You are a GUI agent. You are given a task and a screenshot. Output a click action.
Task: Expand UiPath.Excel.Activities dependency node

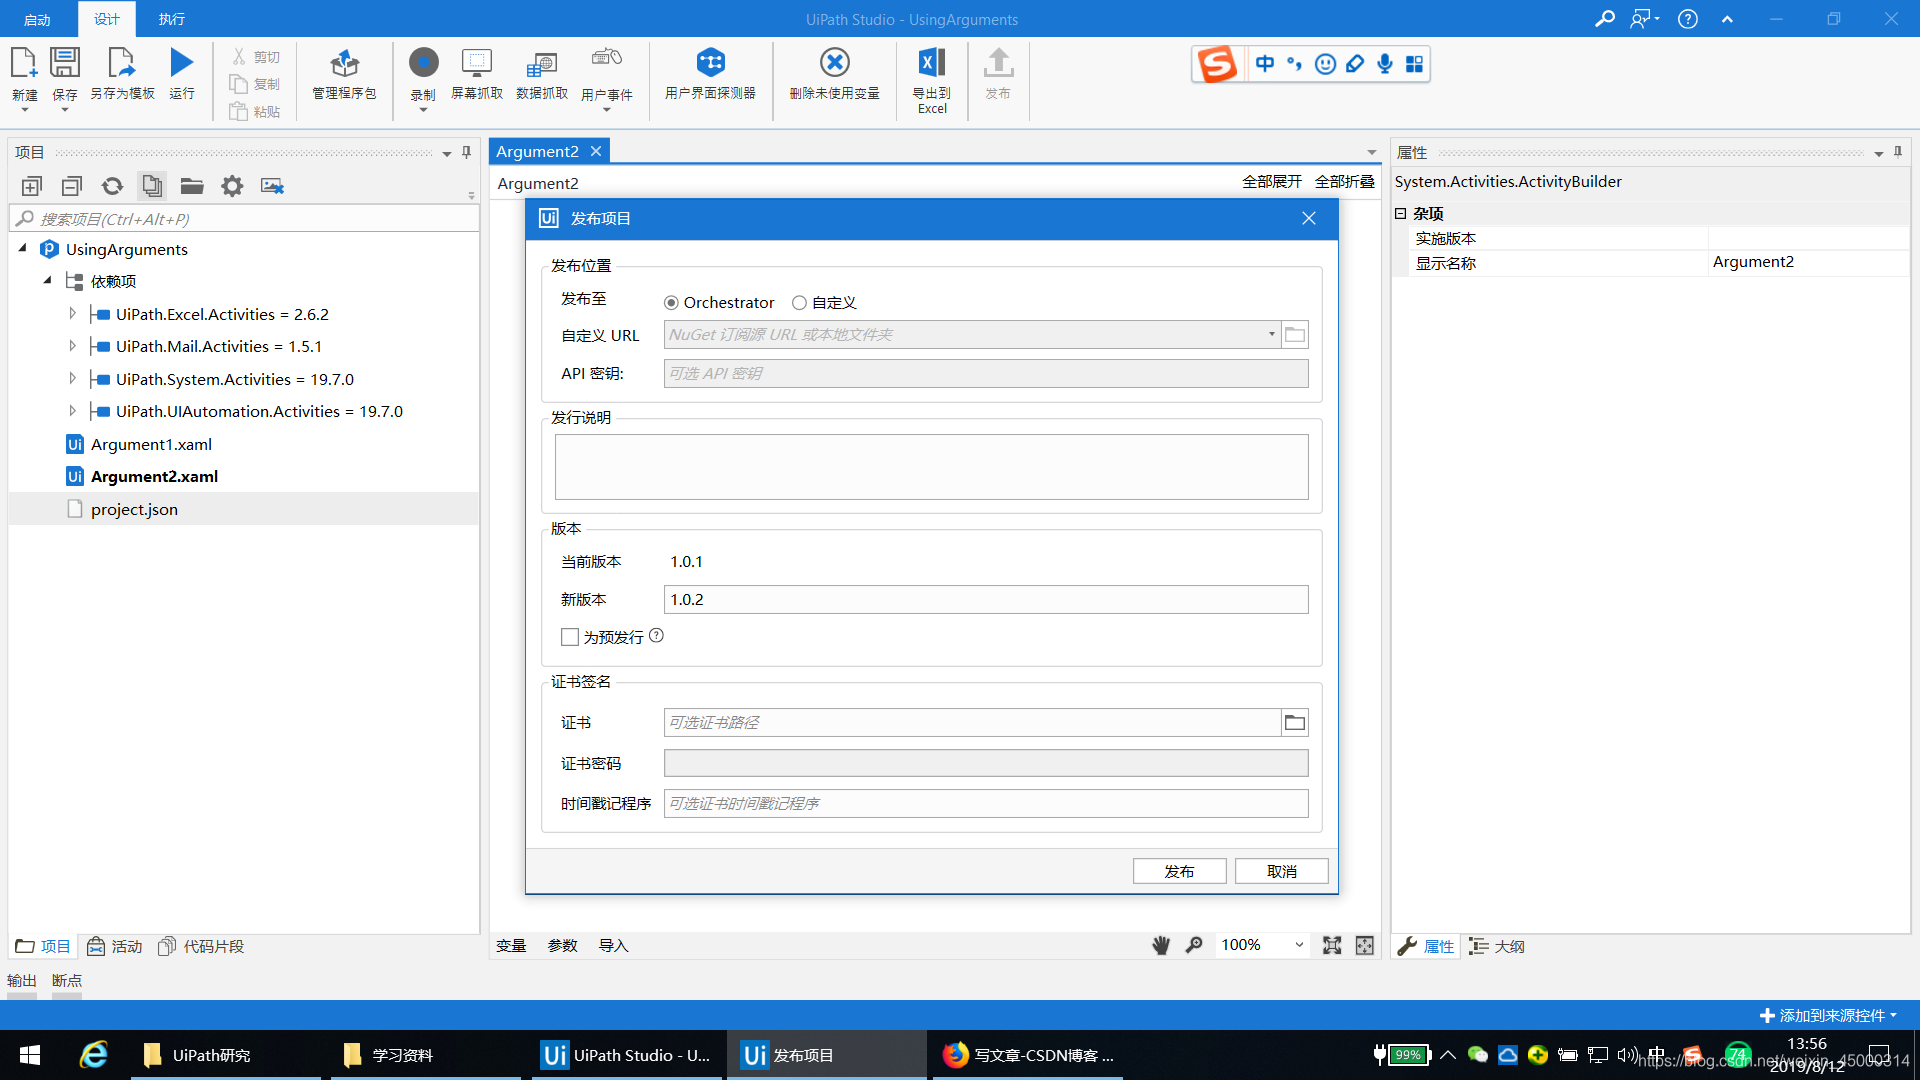(72, 314)
